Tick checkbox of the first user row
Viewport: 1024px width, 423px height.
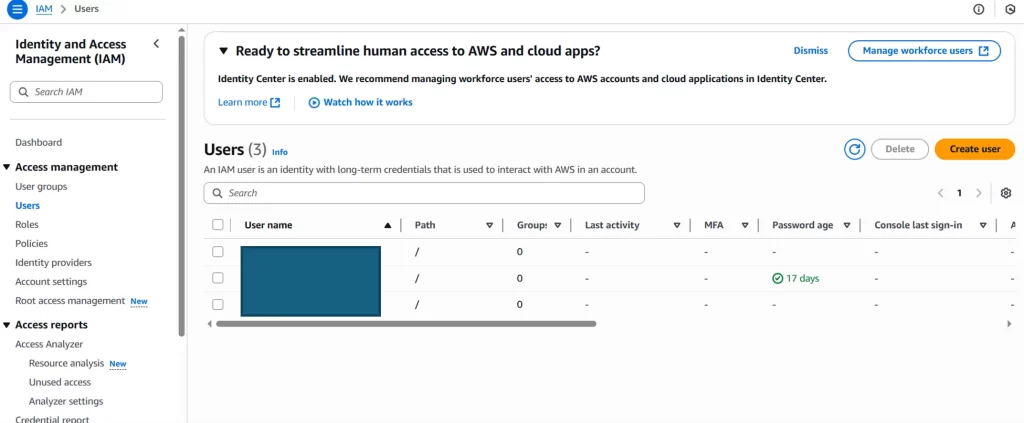217,251
